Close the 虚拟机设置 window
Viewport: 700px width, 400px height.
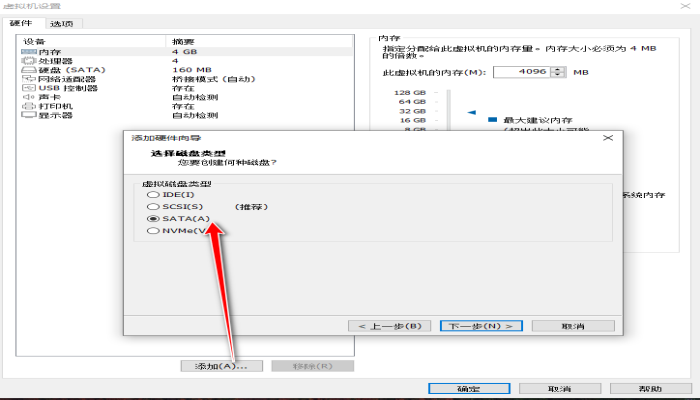click(685, 6)
